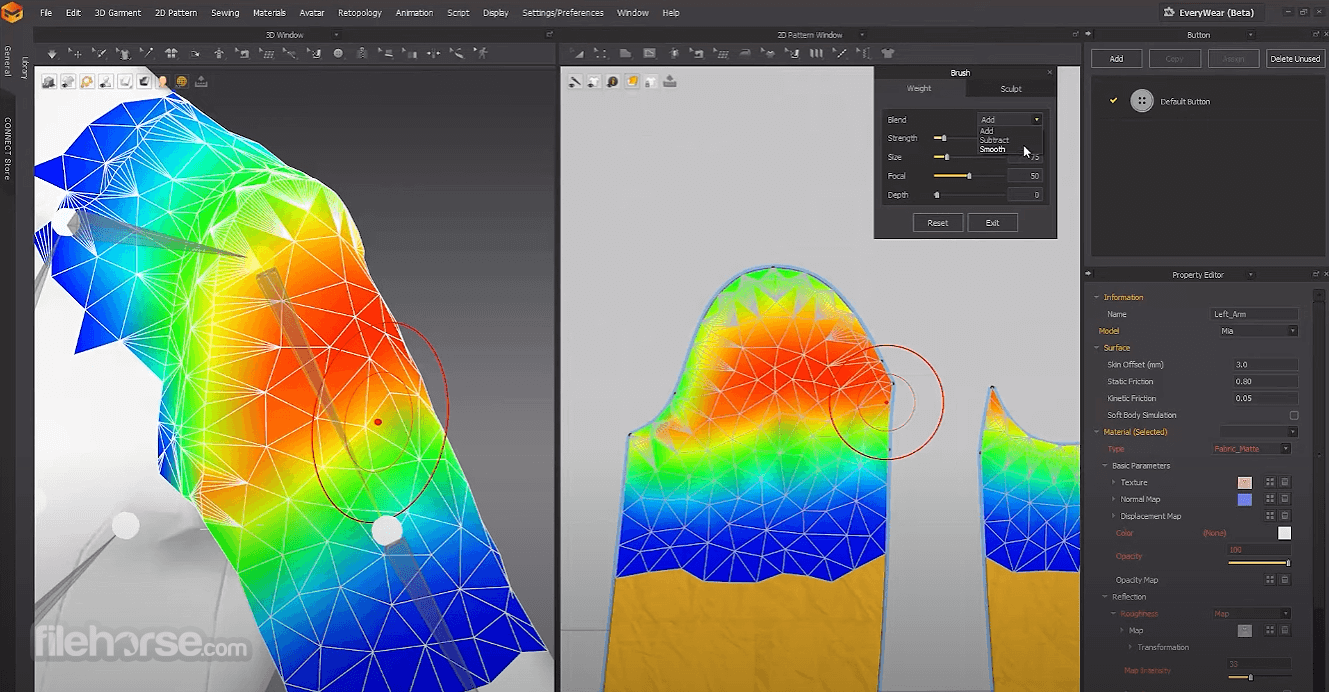Open the Blend dropdown in Brush panel
Viewport: 1329px width, 692px height.
(x=1010, y=120)
